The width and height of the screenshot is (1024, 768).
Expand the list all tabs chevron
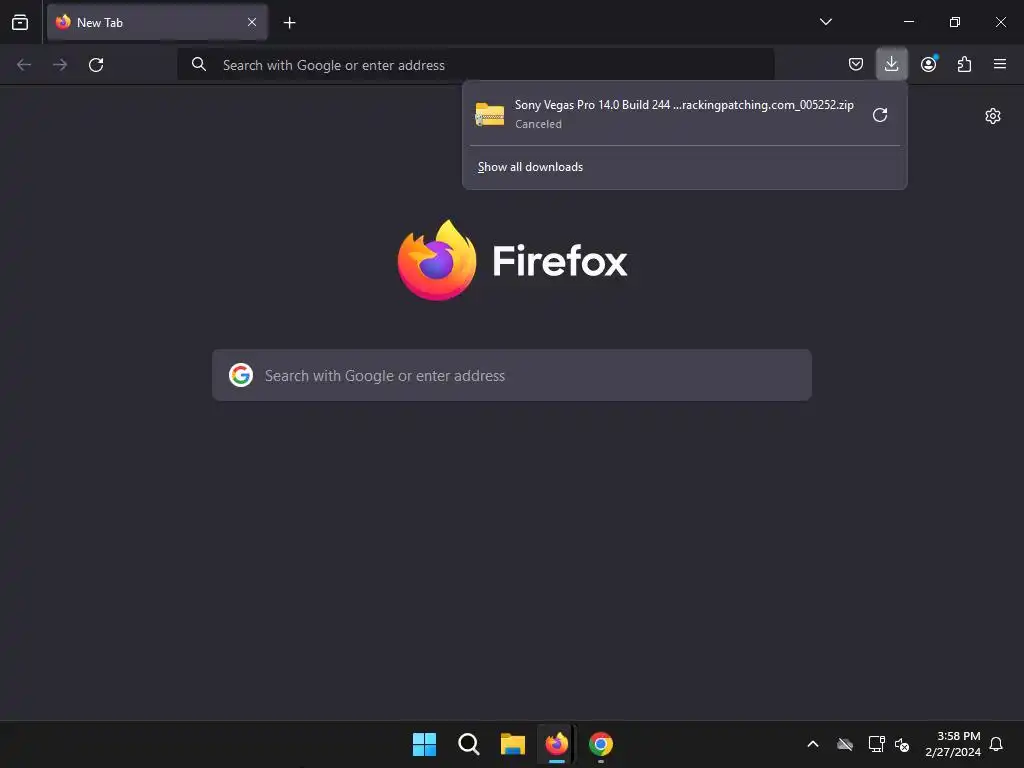825,22
